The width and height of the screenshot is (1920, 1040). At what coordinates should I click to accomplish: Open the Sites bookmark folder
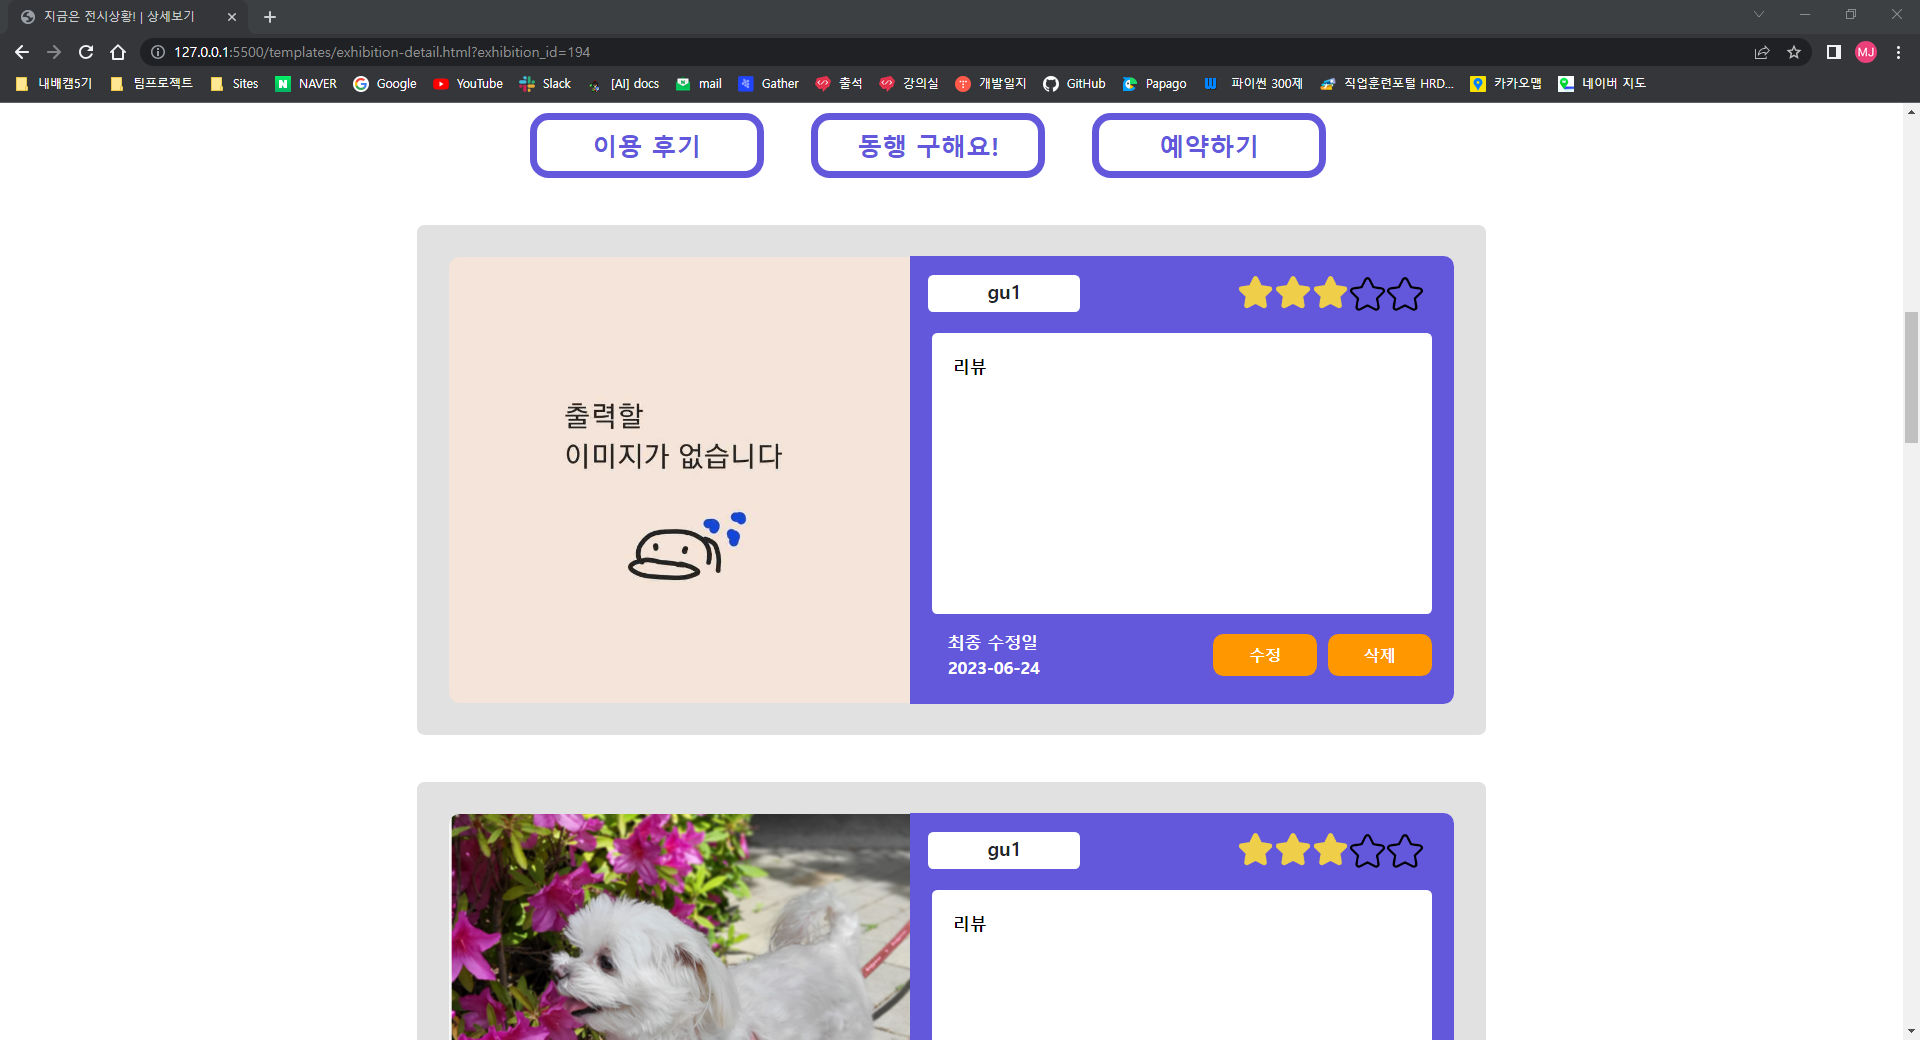234,84
